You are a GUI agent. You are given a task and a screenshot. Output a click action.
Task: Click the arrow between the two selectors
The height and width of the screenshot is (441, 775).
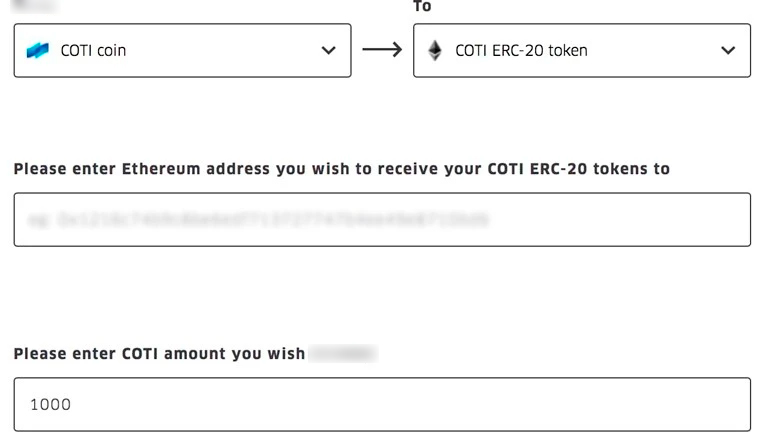coord(382,50)
